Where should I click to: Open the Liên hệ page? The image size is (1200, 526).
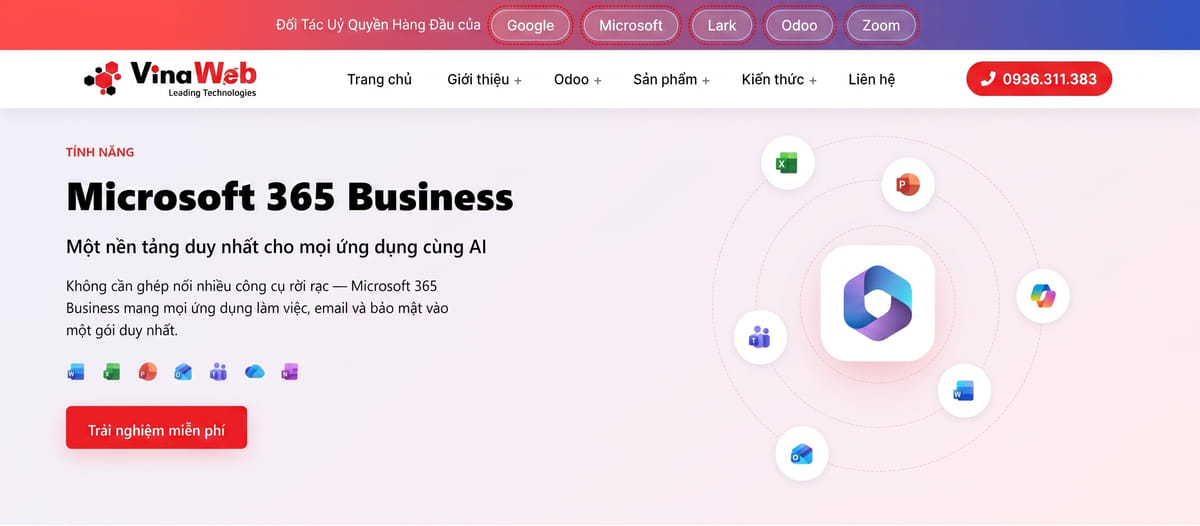pyautogui.click(x=872, y=79)
